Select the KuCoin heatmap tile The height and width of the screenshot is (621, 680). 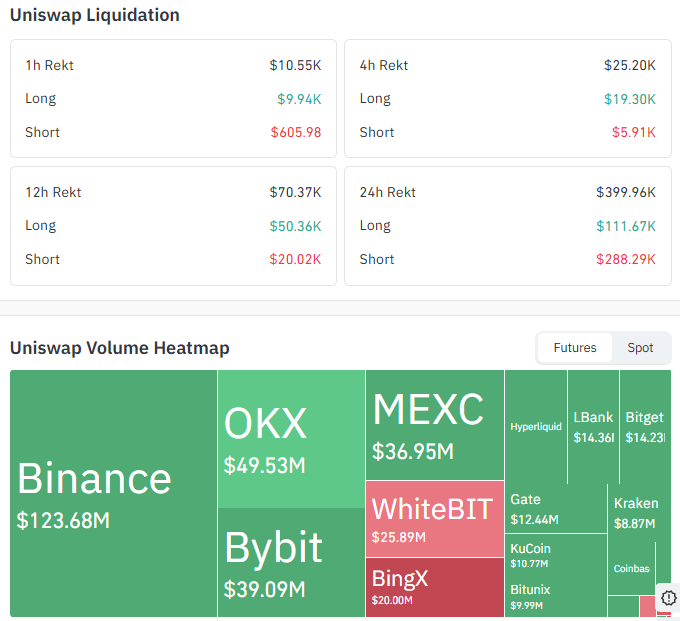tap(556, 556)
